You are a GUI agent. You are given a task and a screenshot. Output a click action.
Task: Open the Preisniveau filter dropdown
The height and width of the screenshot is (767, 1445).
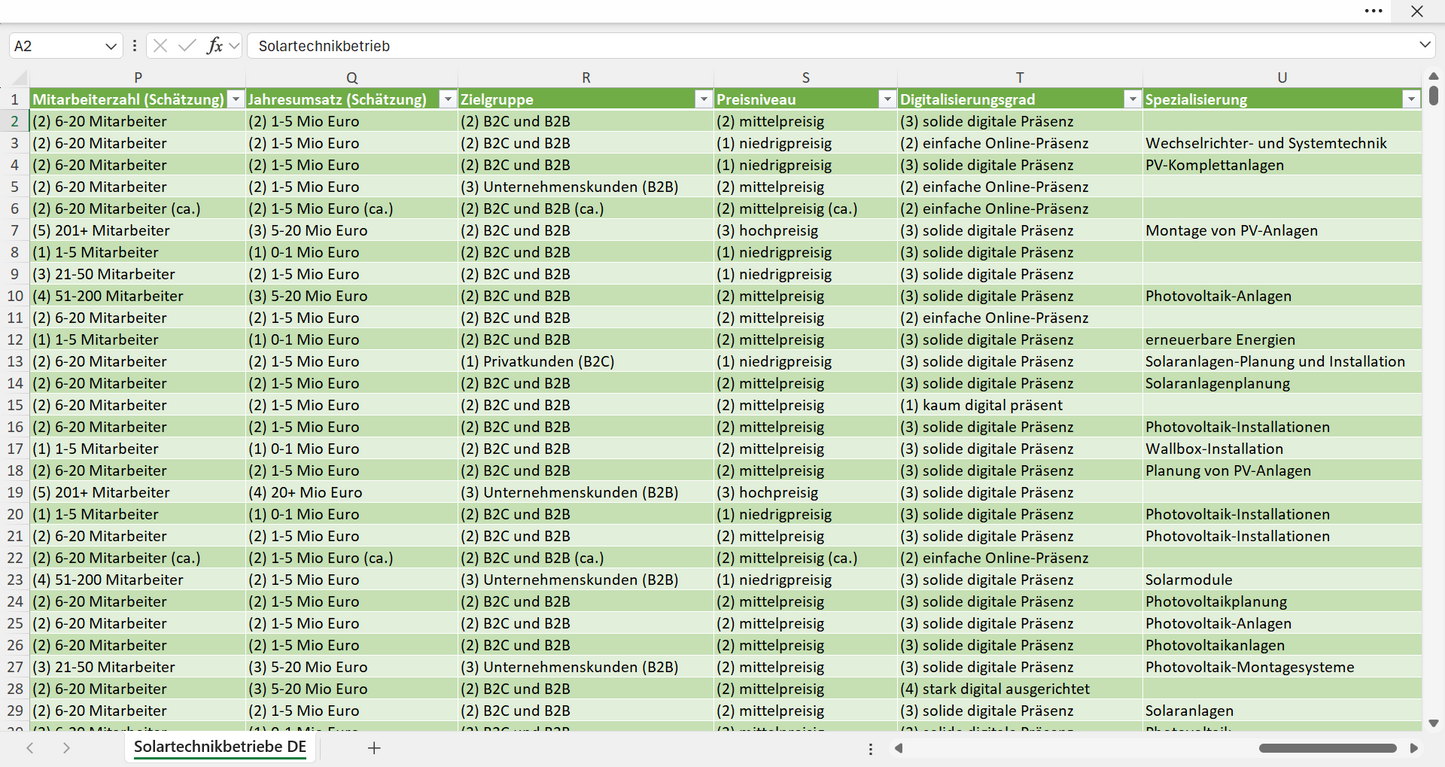pos(887,99)
